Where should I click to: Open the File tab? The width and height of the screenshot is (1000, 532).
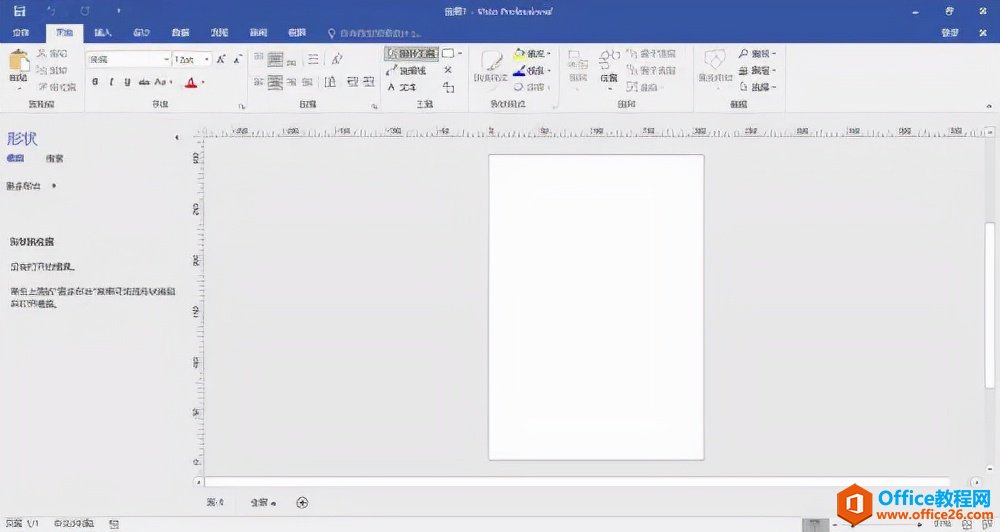pyautogui.click(x=21, y=33)
